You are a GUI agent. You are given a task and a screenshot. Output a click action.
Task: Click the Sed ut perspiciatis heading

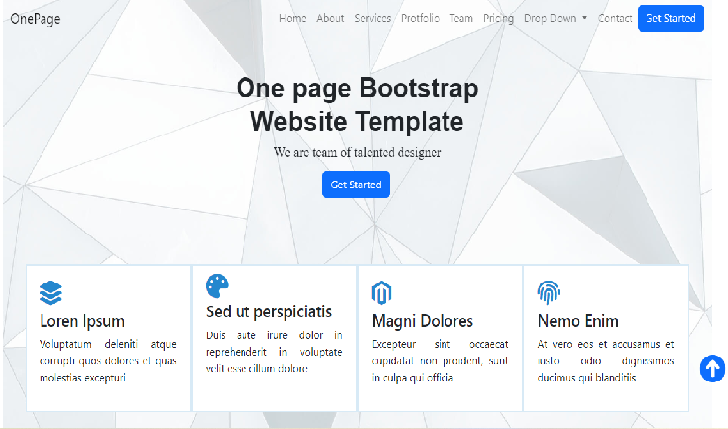(x=269, y=312)
